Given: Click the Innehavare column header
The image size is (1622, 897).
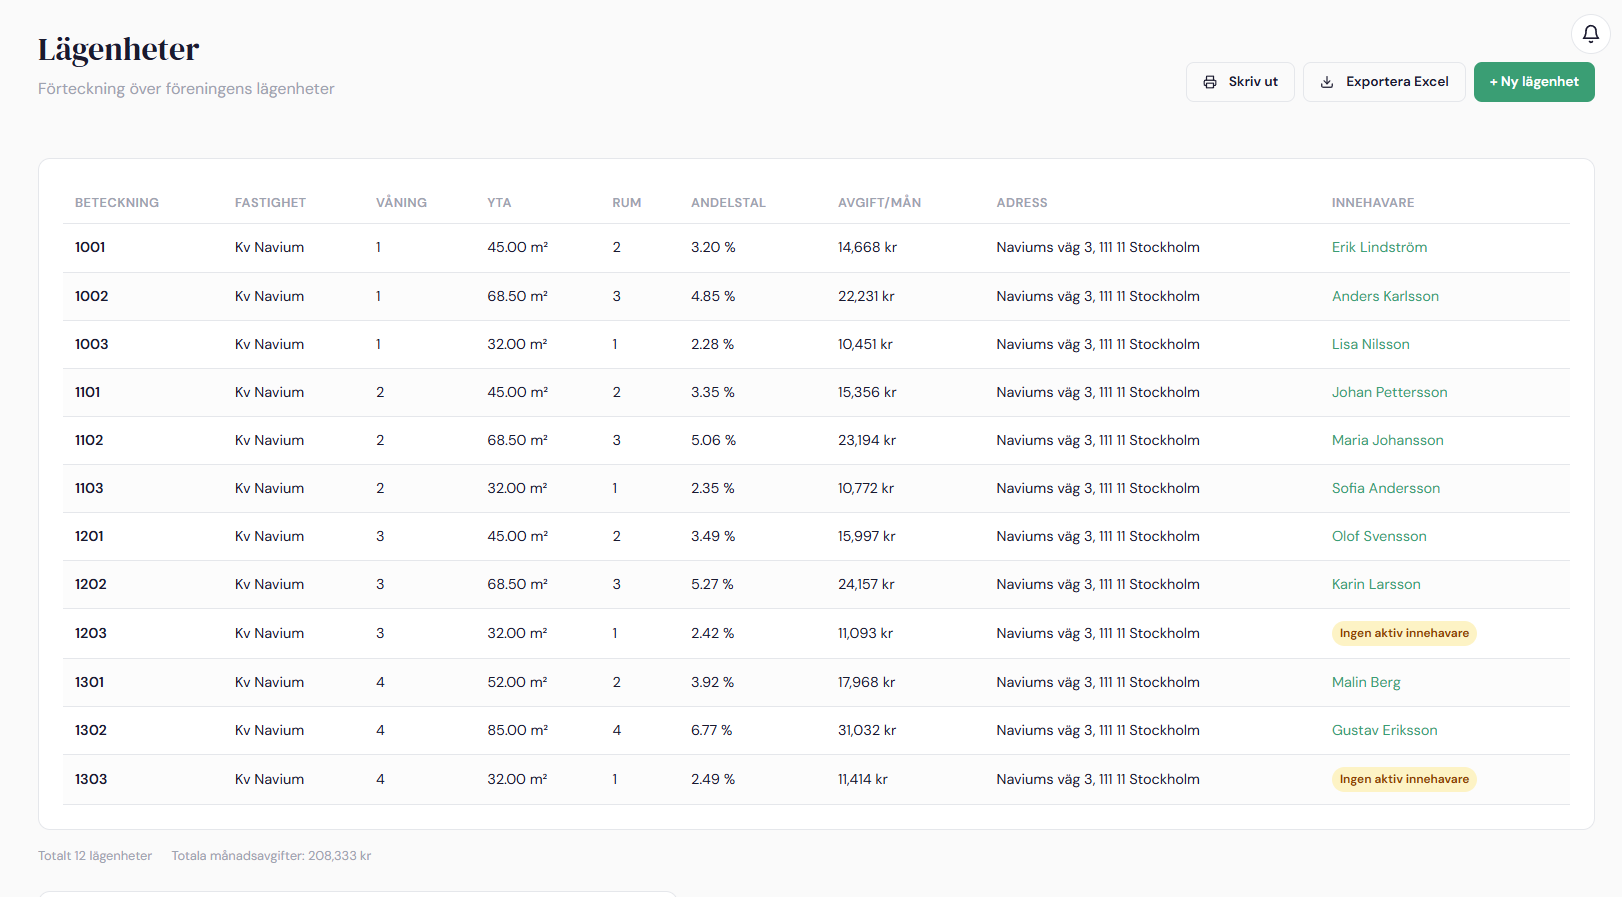Looking at the screenshot, I should [x=1372, y=203].
